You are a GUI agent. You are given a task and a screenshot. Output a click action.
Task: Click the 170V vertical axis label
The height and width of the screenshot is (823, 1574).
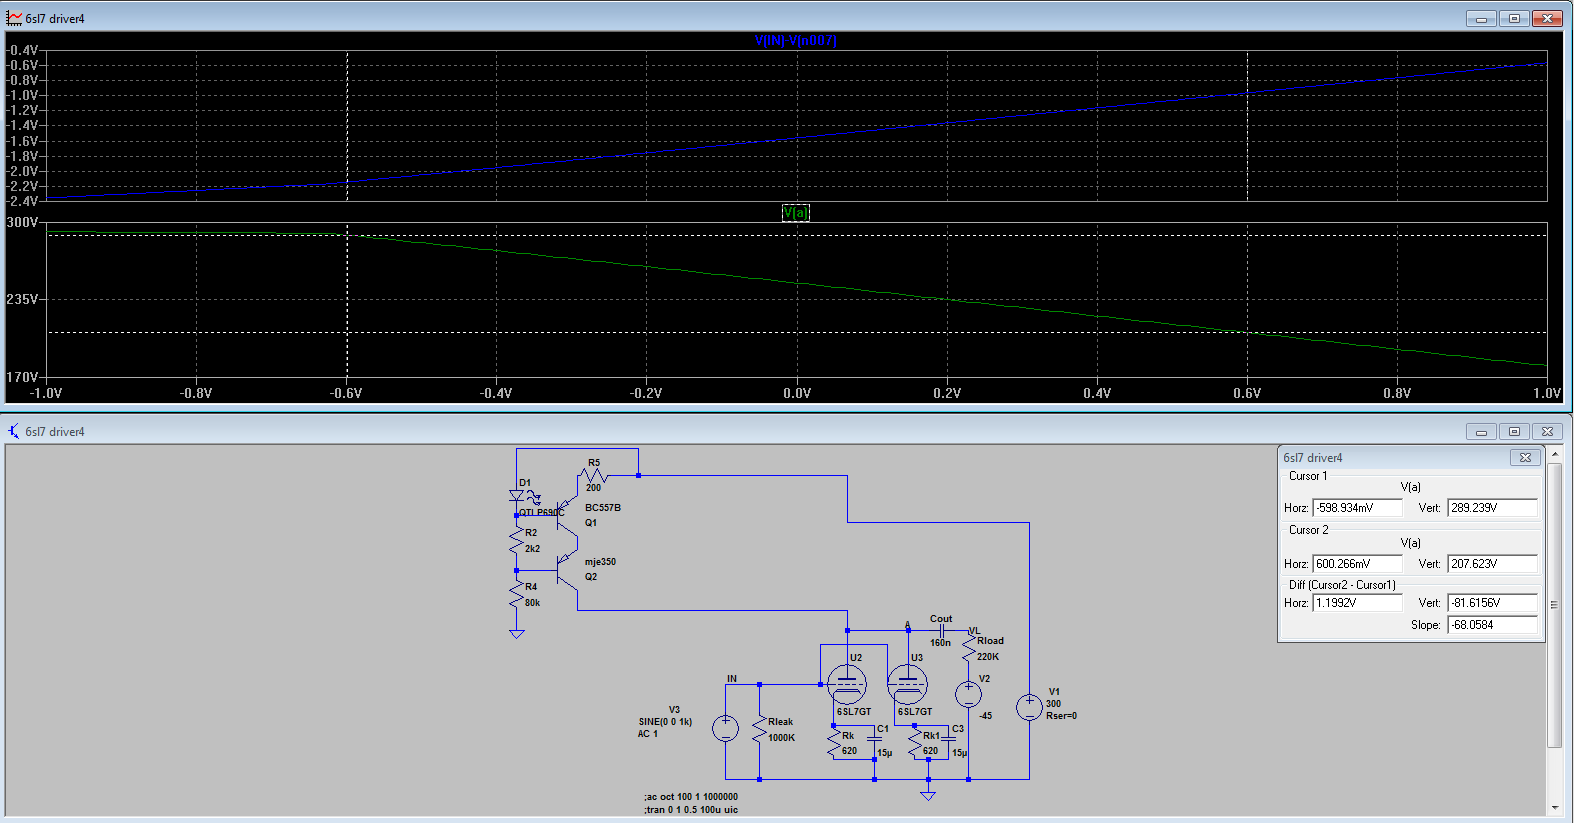(22, 377)
